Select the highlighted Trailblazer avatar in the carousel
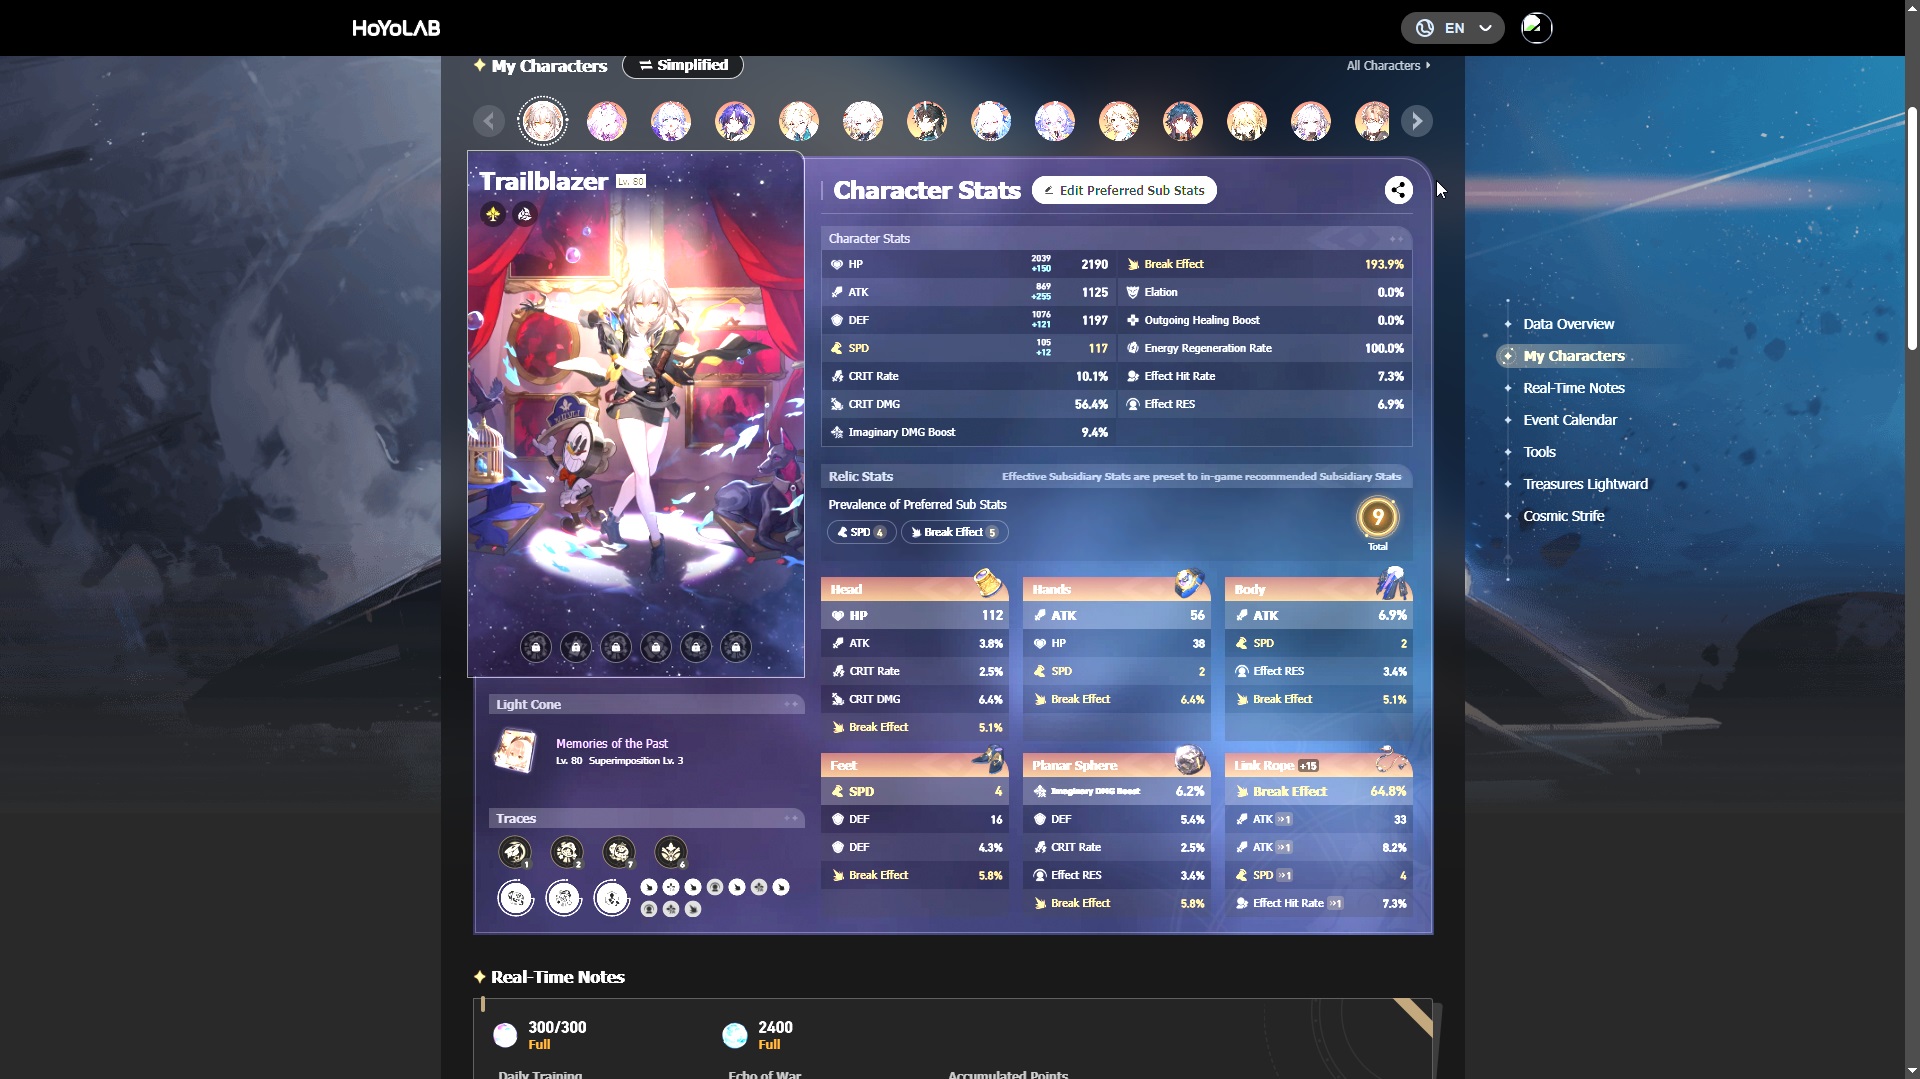Screen dimensions: 1920x1079 coord(543,121)
